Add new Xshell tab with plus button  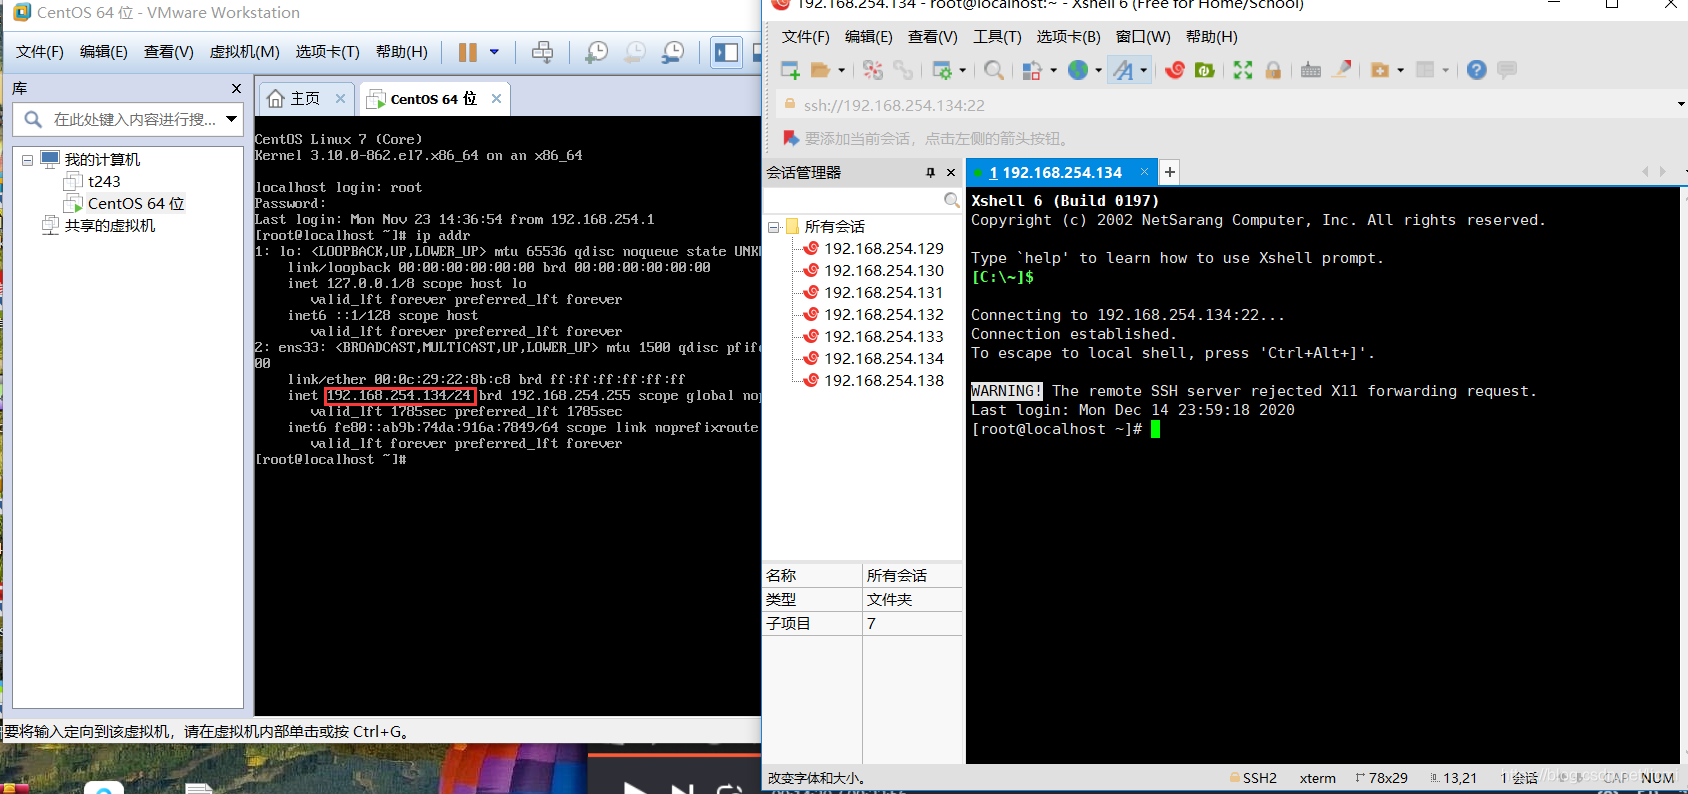[x=1169, y=172]
